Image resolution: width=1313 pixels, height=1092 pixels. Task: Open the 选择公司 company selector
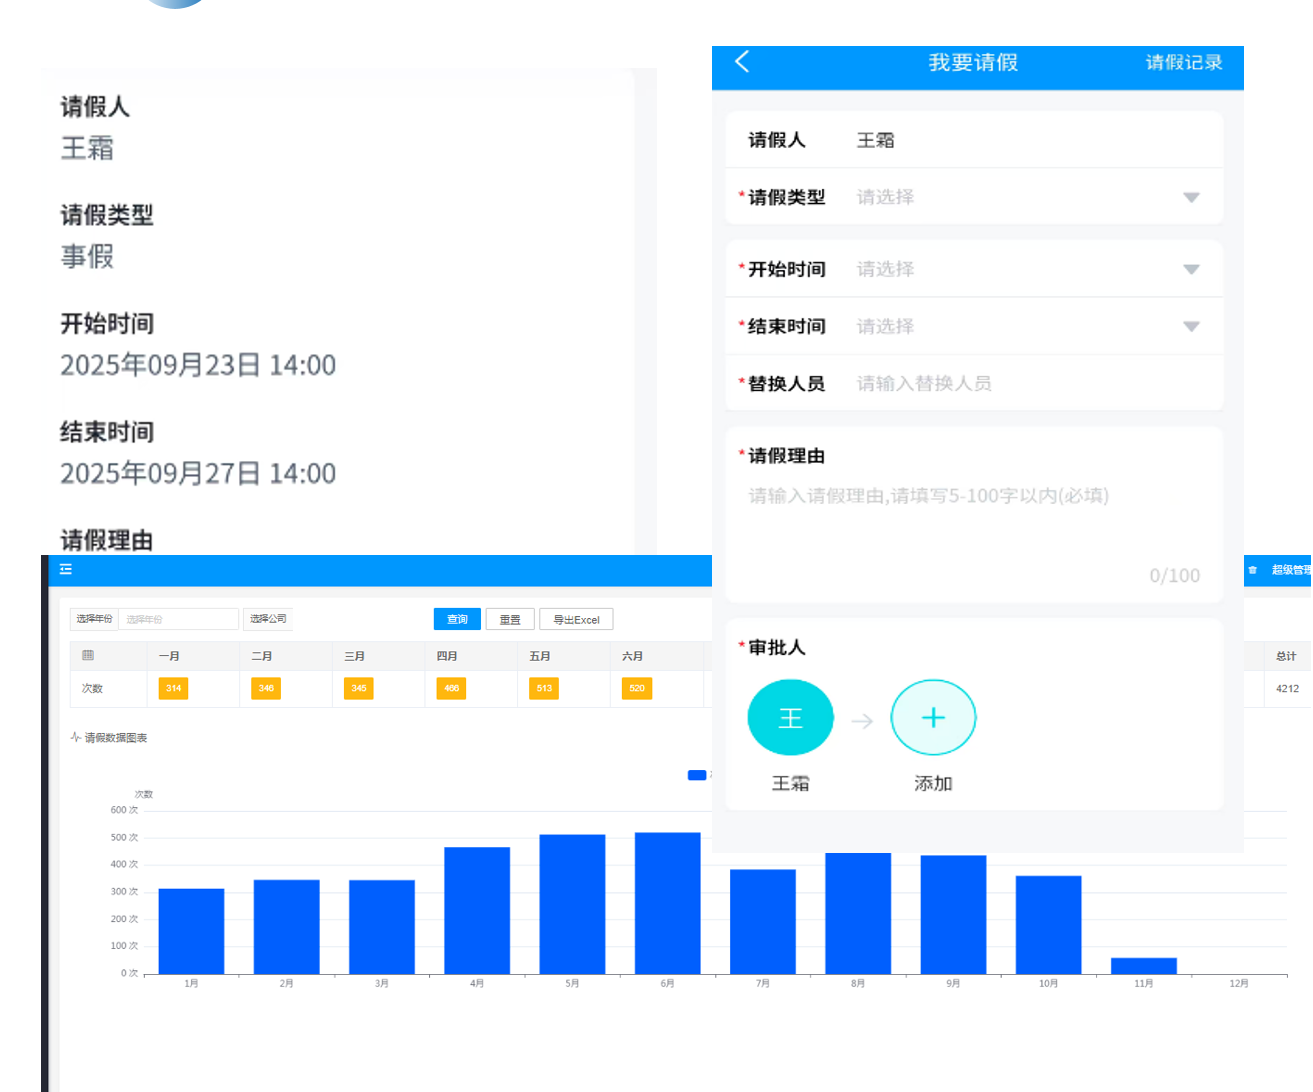pos(268,619)
